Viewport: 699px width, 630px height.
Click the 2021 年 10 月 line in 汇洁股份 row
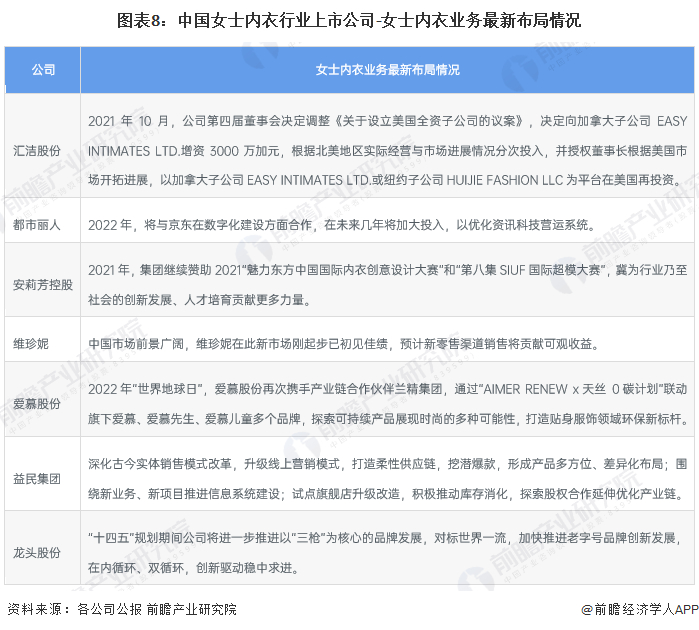[x=387, y=121]
